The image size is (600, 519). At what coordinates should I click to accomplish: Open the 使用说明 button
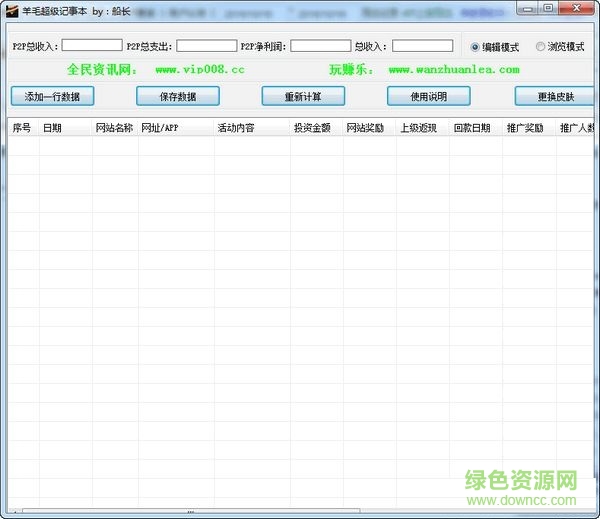click(x=429, y=96)
